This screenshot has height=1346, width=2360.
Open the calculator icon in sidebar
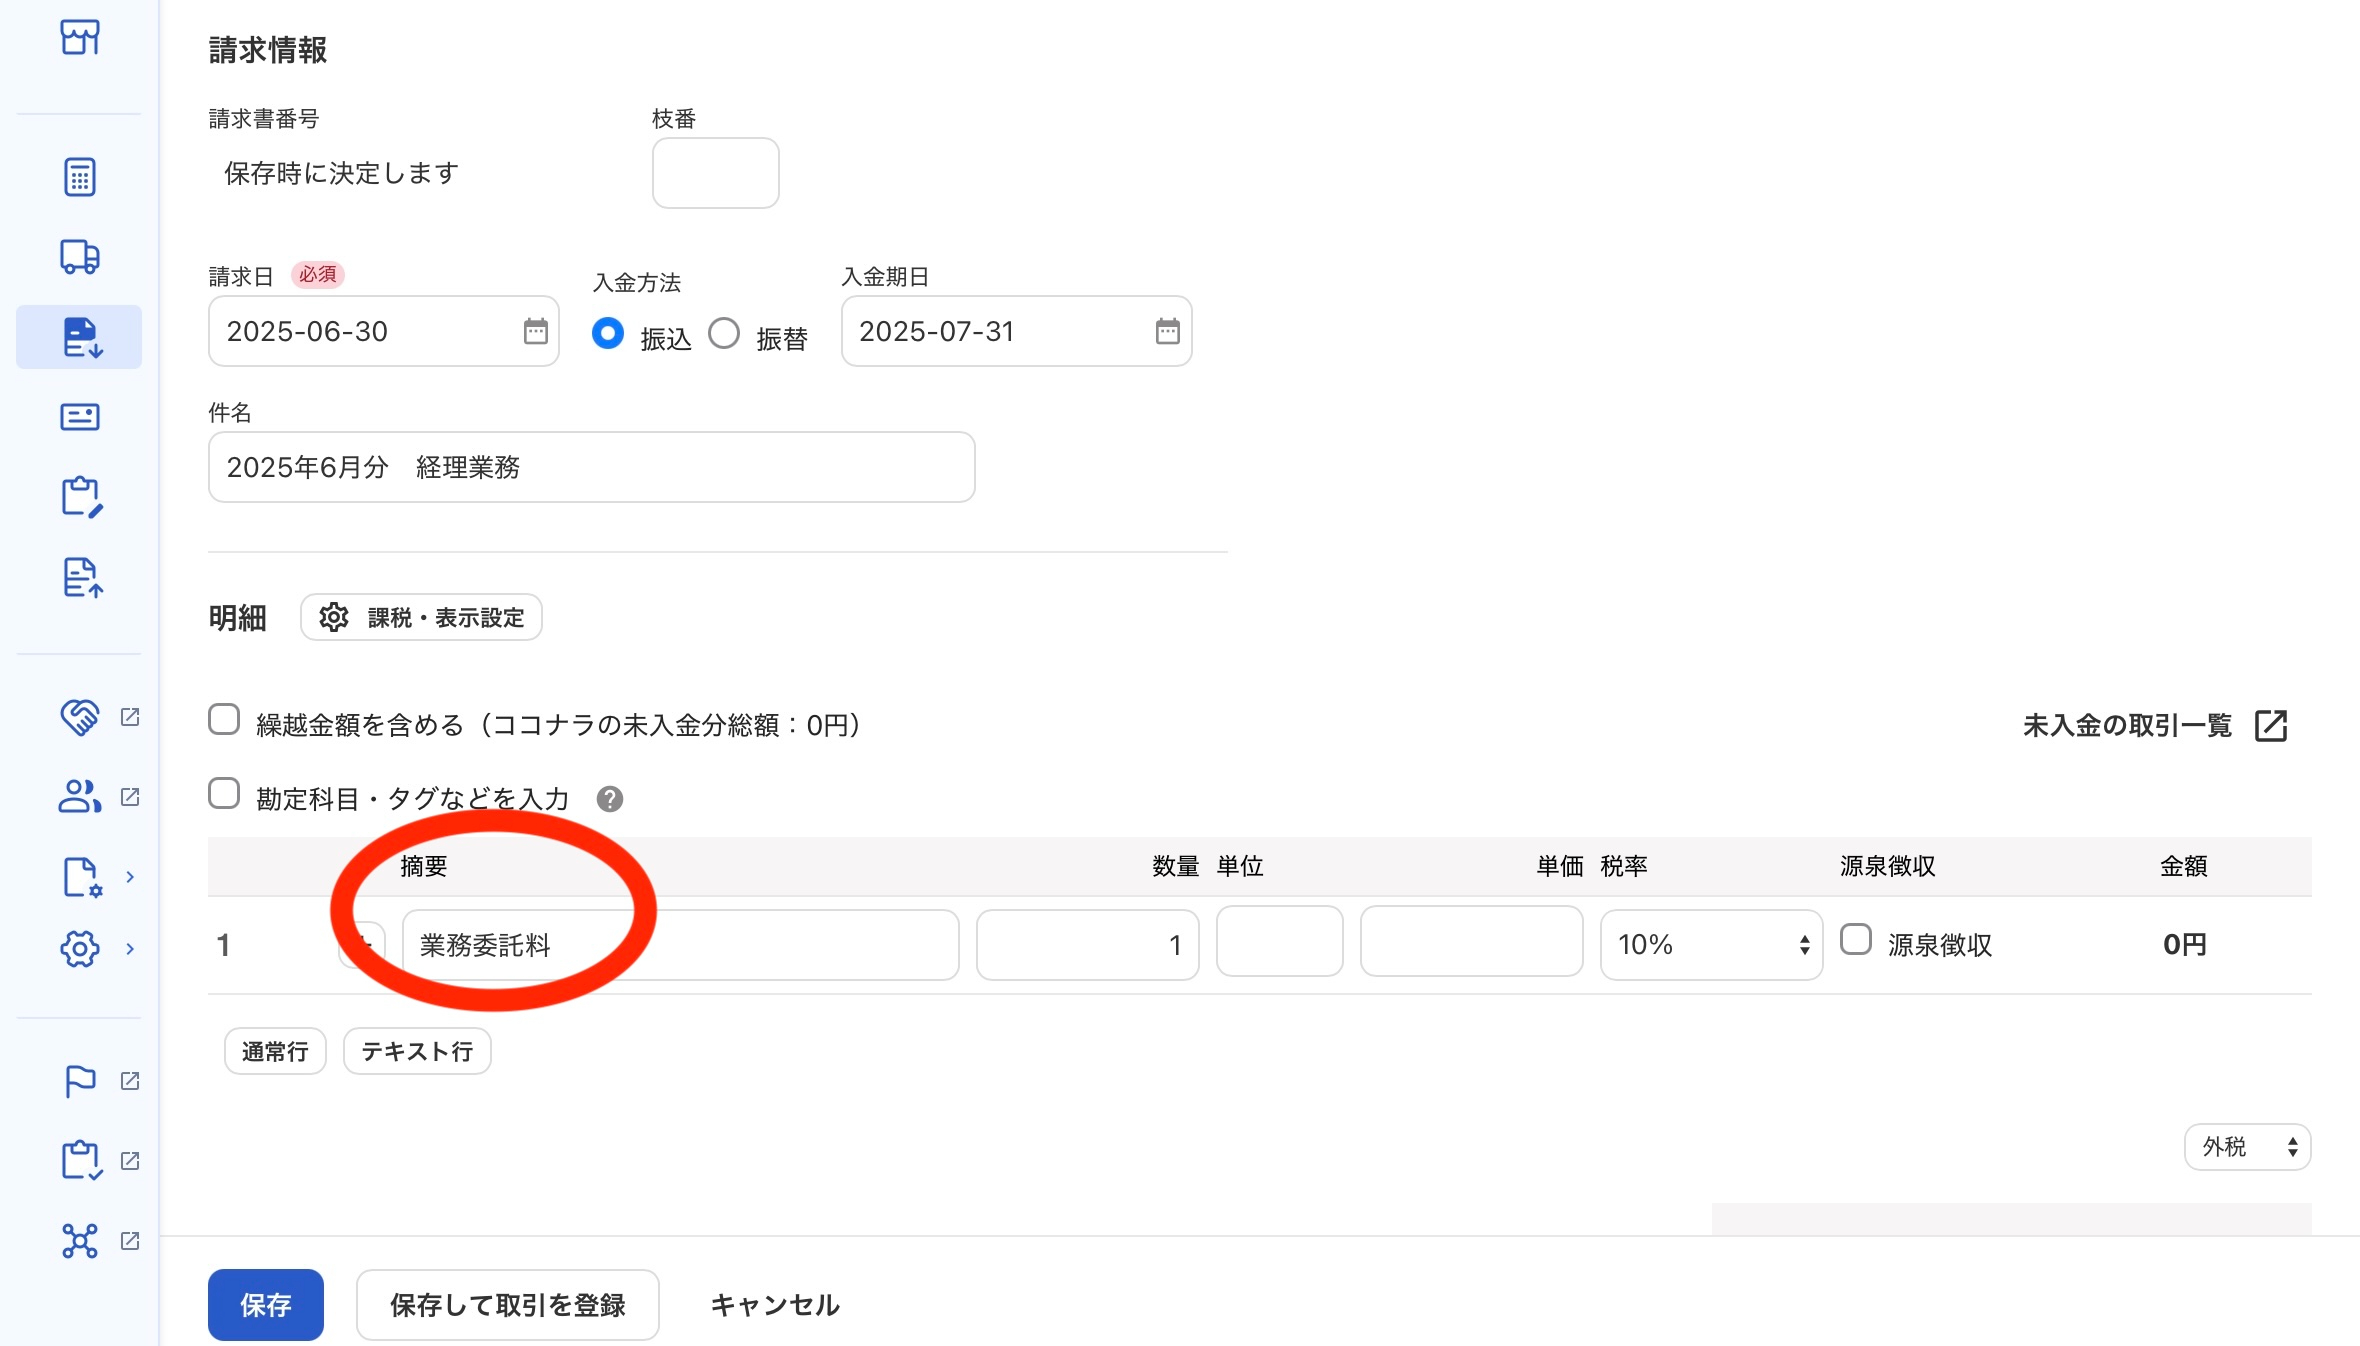[x=79, y=177]
